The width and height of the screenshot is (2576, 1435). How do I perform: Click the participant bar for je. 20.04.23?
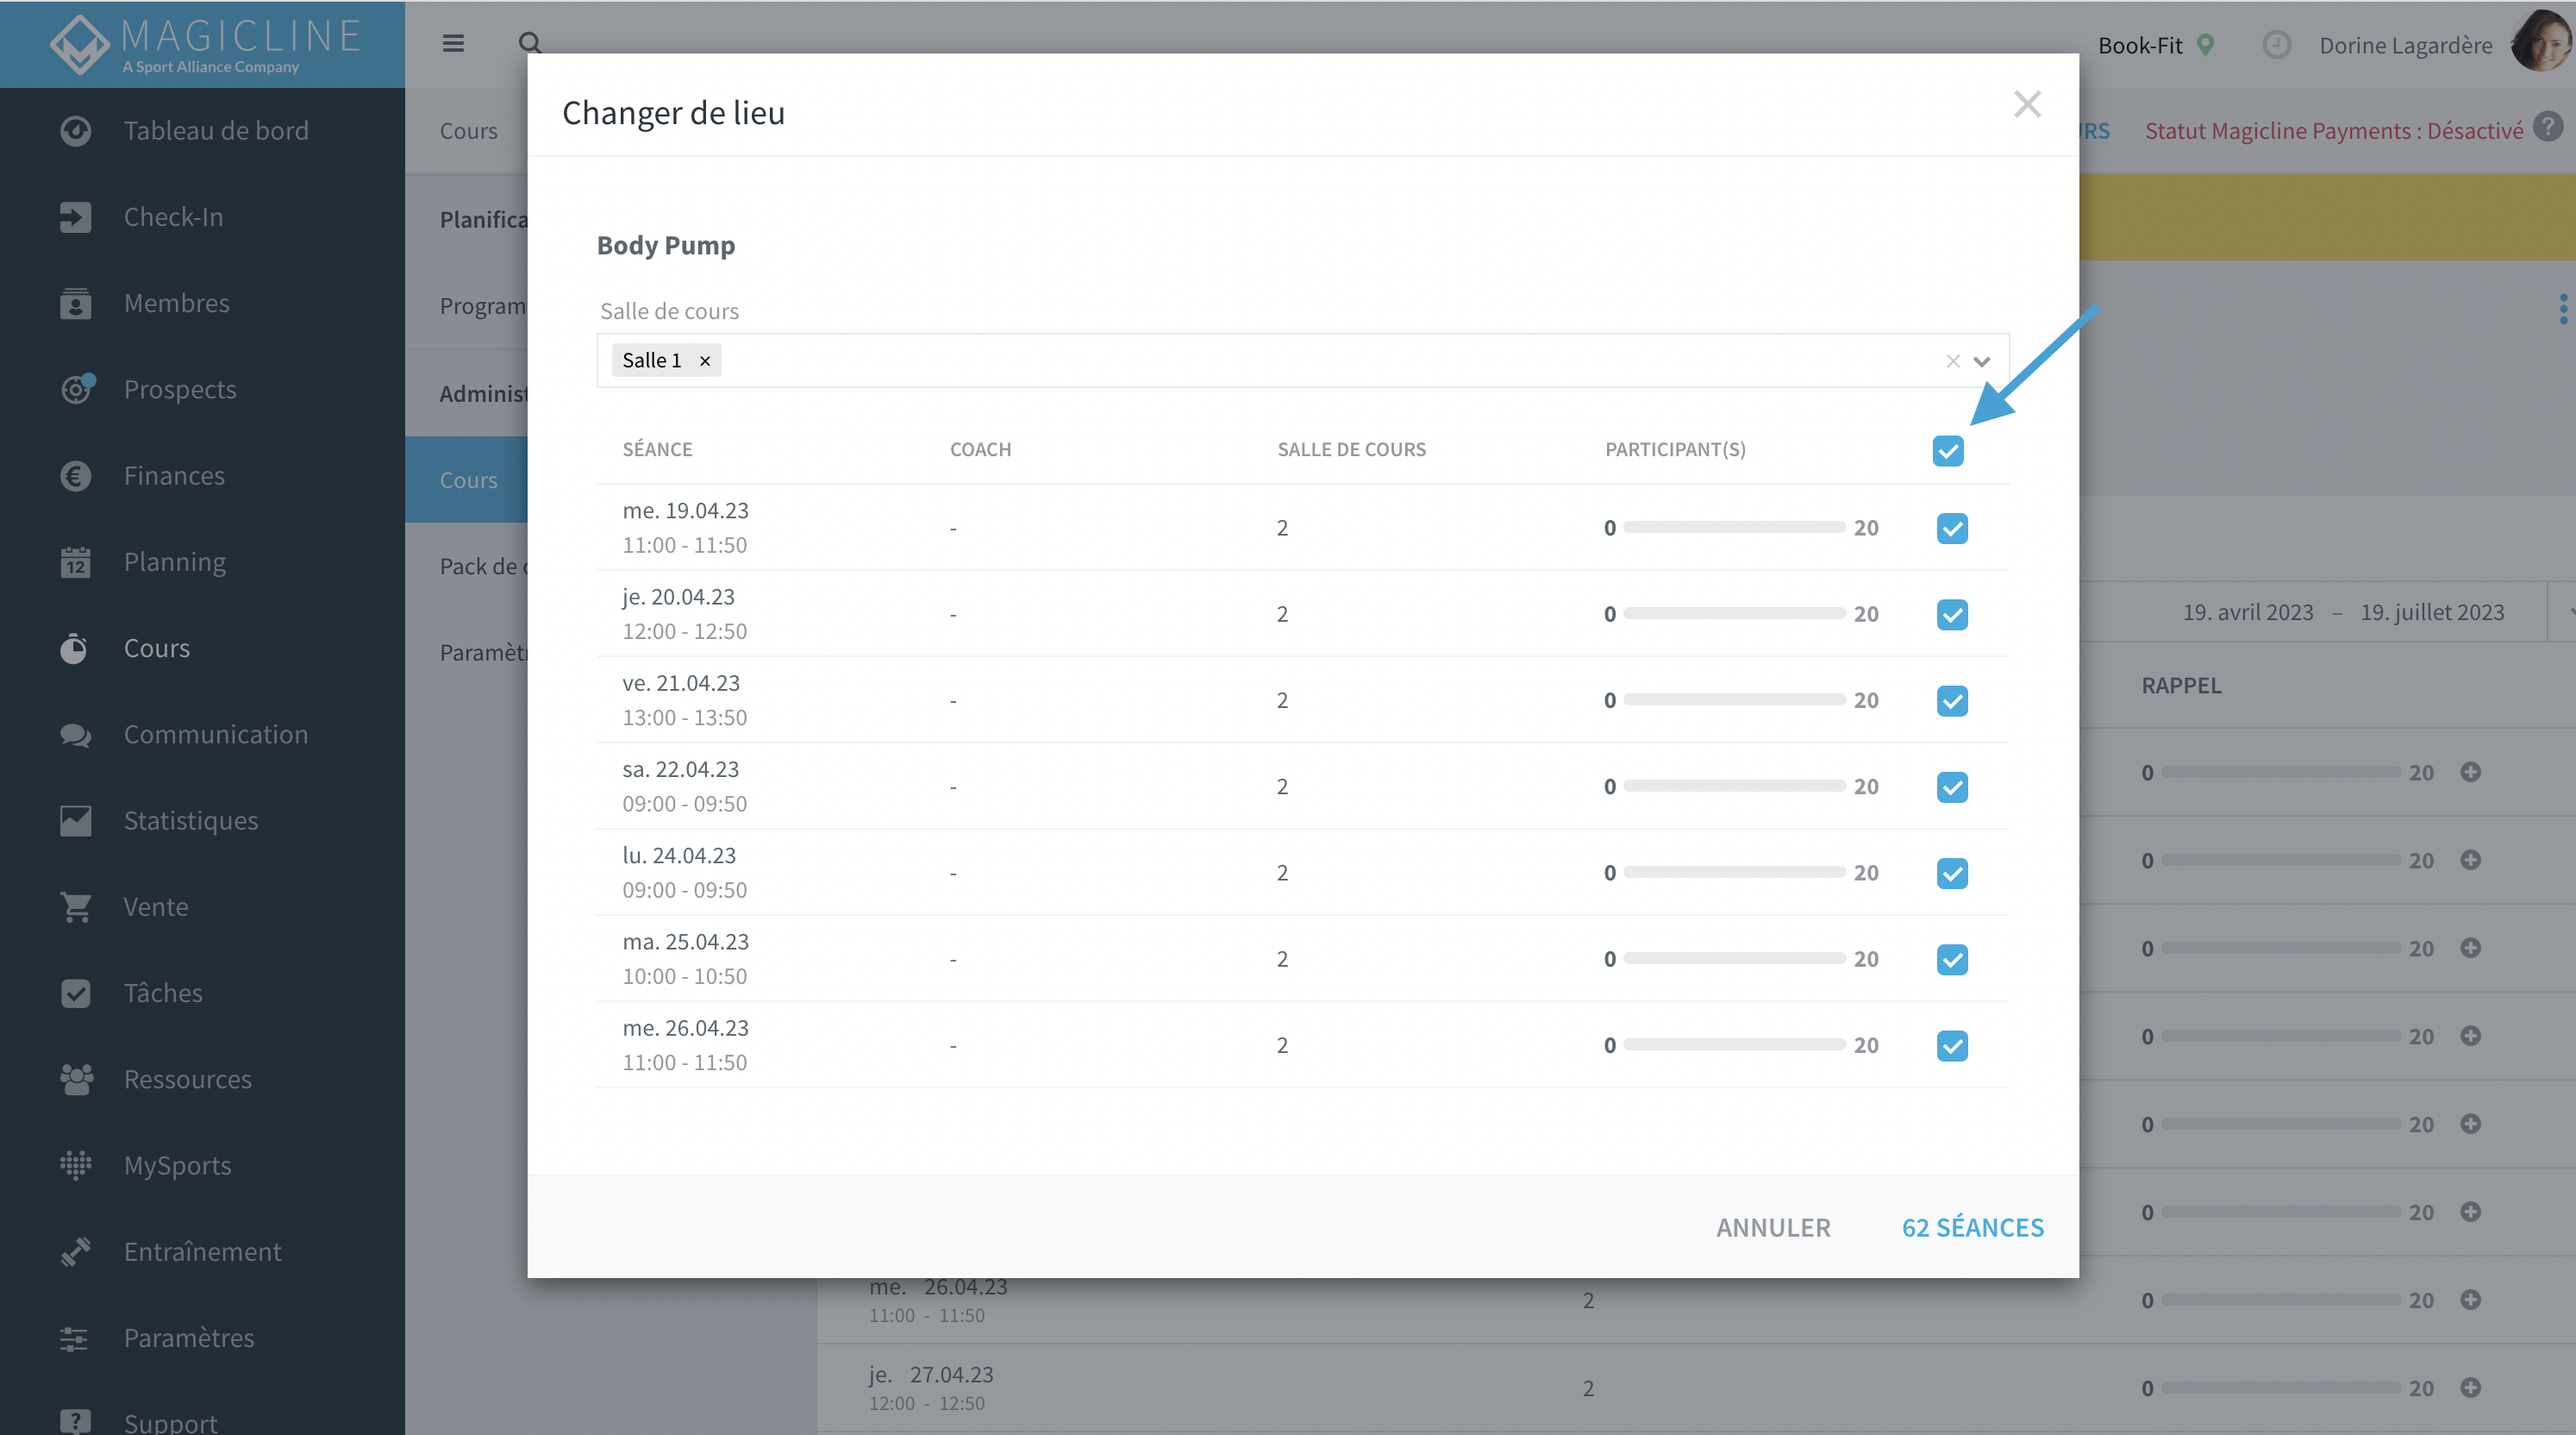pos(1734,614)
